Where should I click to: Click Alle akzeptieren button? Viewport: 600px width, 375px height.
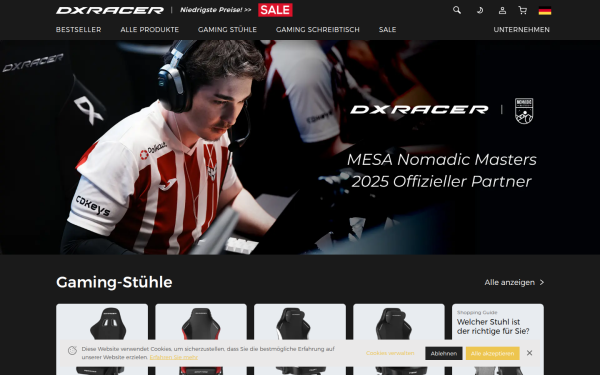(x=492, y=353)
